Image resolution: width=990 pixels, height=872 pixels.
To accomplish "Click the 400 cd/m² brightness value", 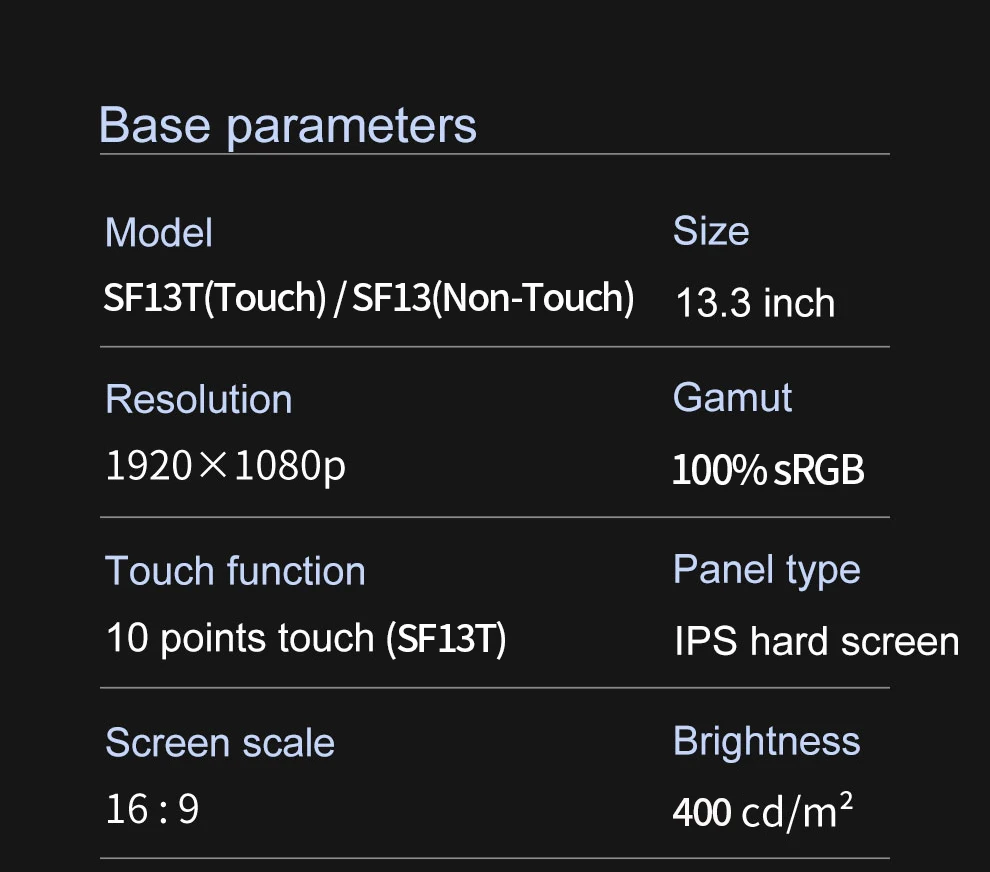I will [763, 811].
